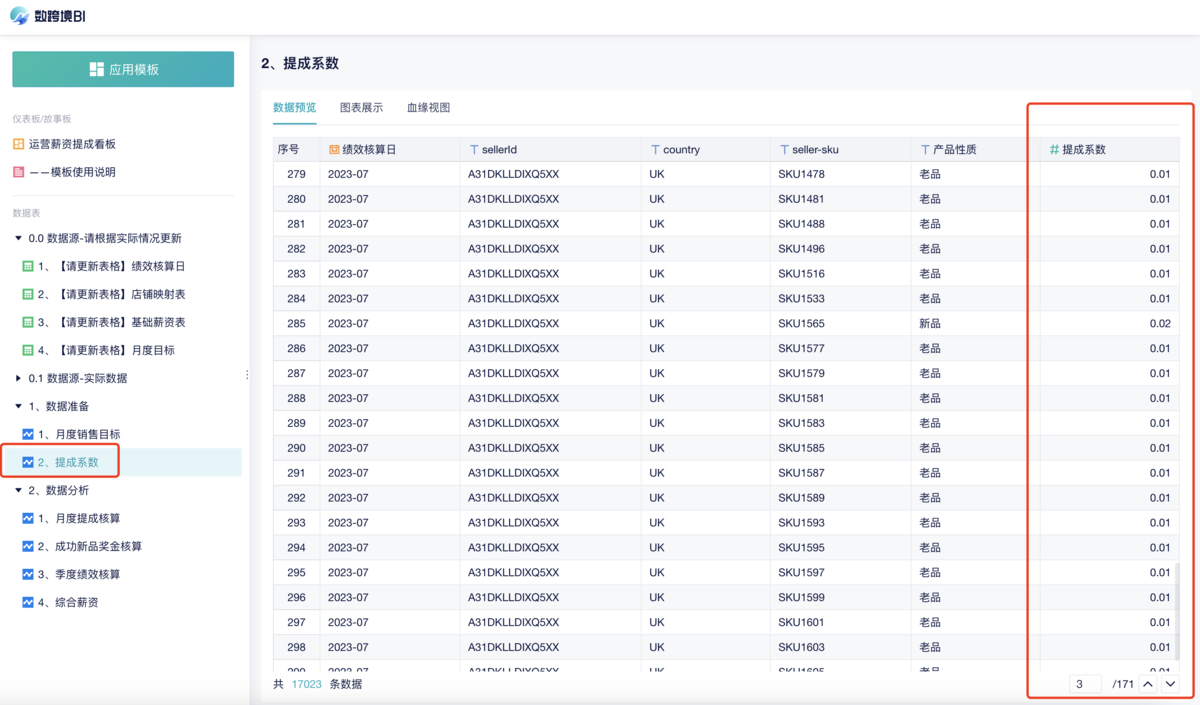This screenshot has height=705, width=1200.
Task: Click the text type icon of country column
Action: (x=655, y=149)
